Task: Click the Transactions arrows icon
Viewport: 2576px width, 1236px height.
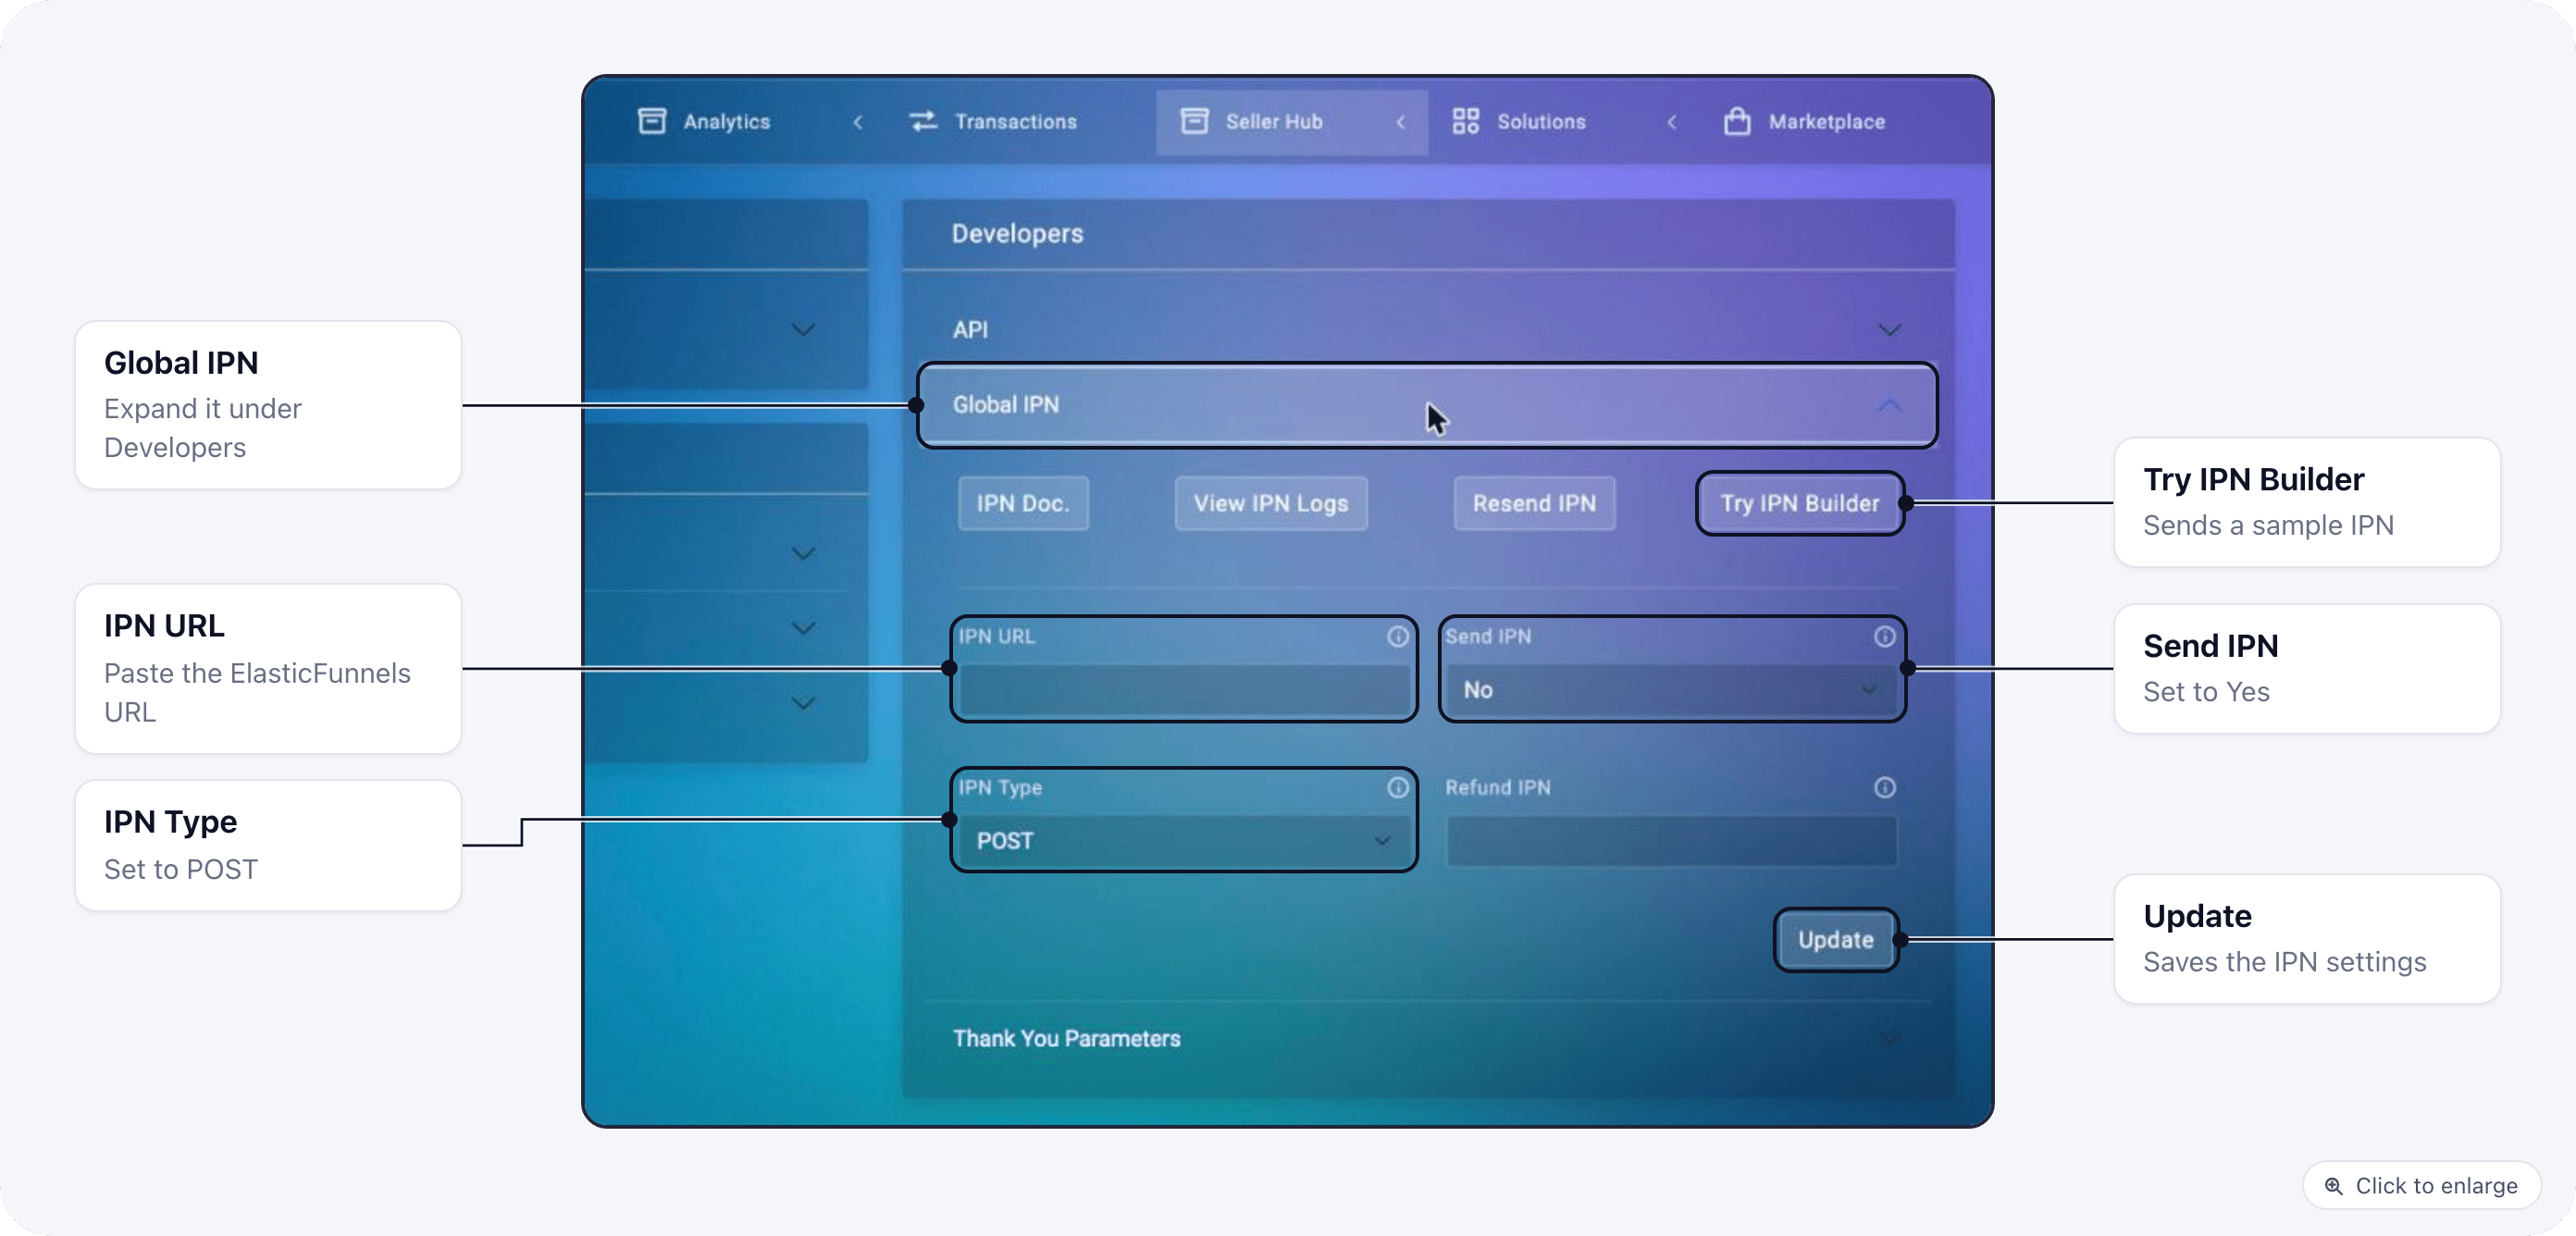Action: tap(923, 121)
